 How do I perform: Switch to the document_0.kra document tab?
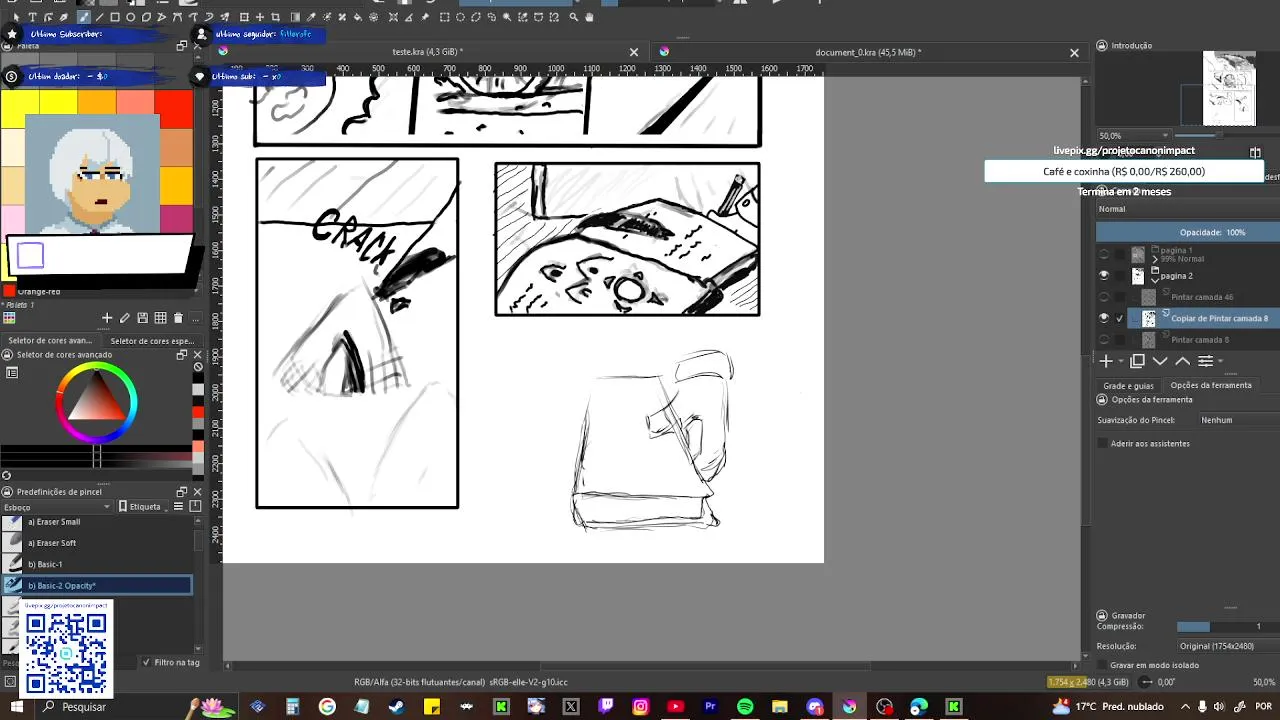868,52
